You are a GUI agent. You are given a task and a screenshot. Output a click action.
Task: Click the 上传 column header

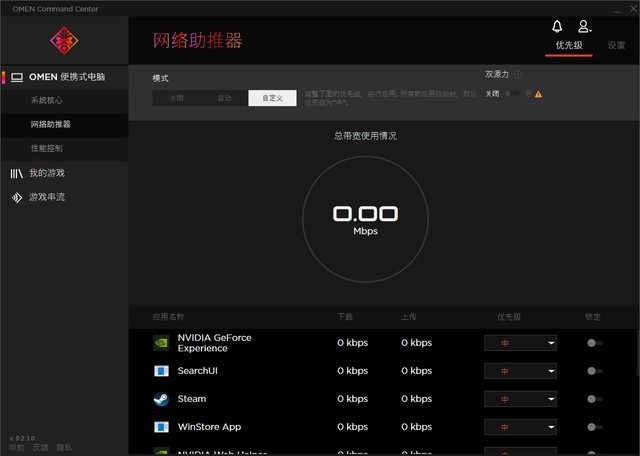click(x=409, y=317)
